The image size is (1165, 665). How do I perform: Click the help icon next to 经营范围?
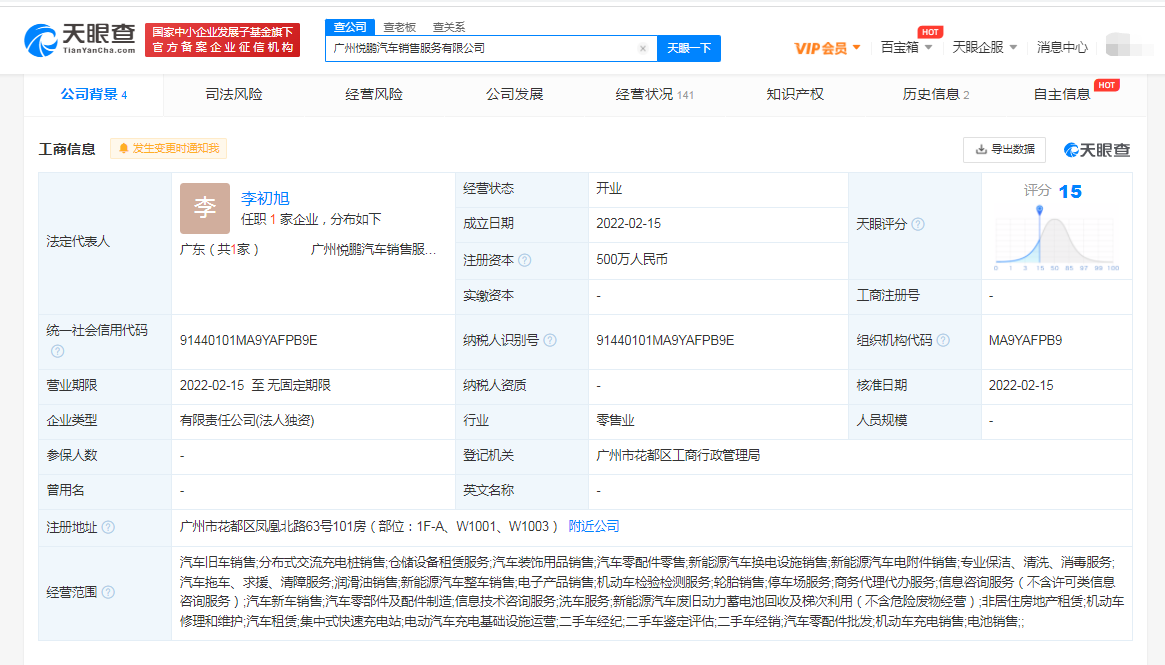coord(108,592)
